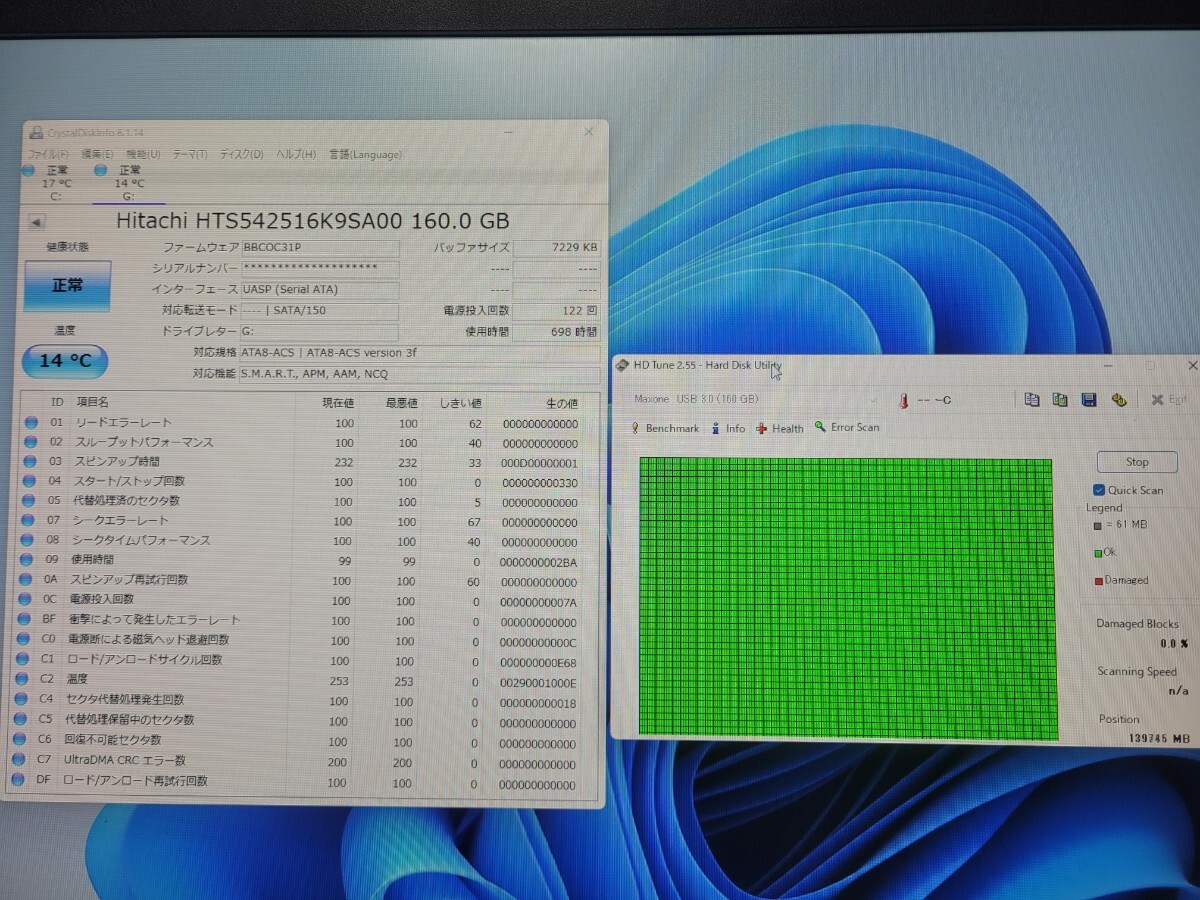Click the HD Tune thermometer icon
This screenshot has width=1200, height=900.
[x=903, y=400]
